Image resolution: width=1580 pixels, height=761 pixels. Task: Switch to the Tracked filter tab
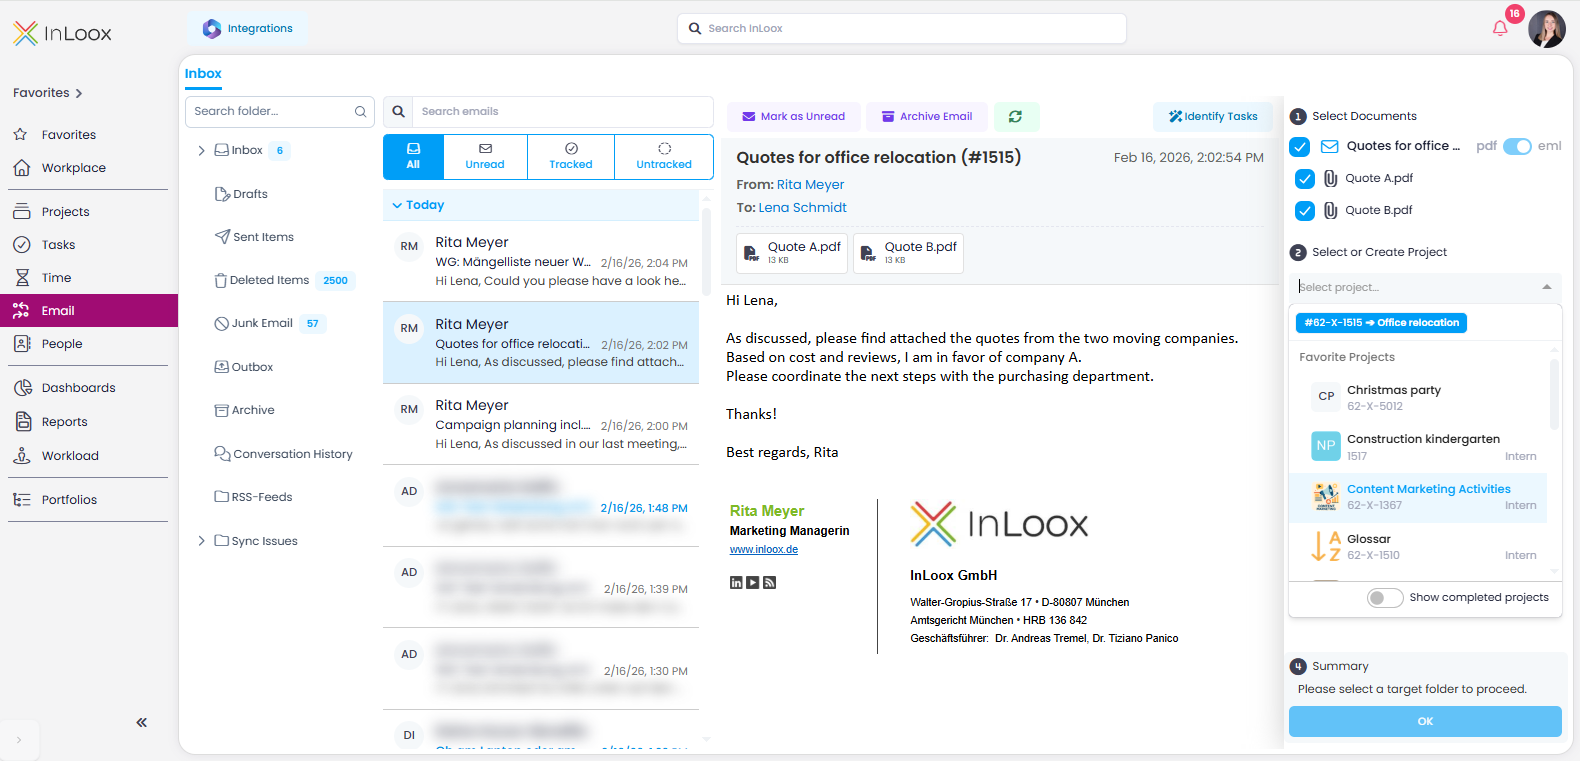(x=571, y=157)
